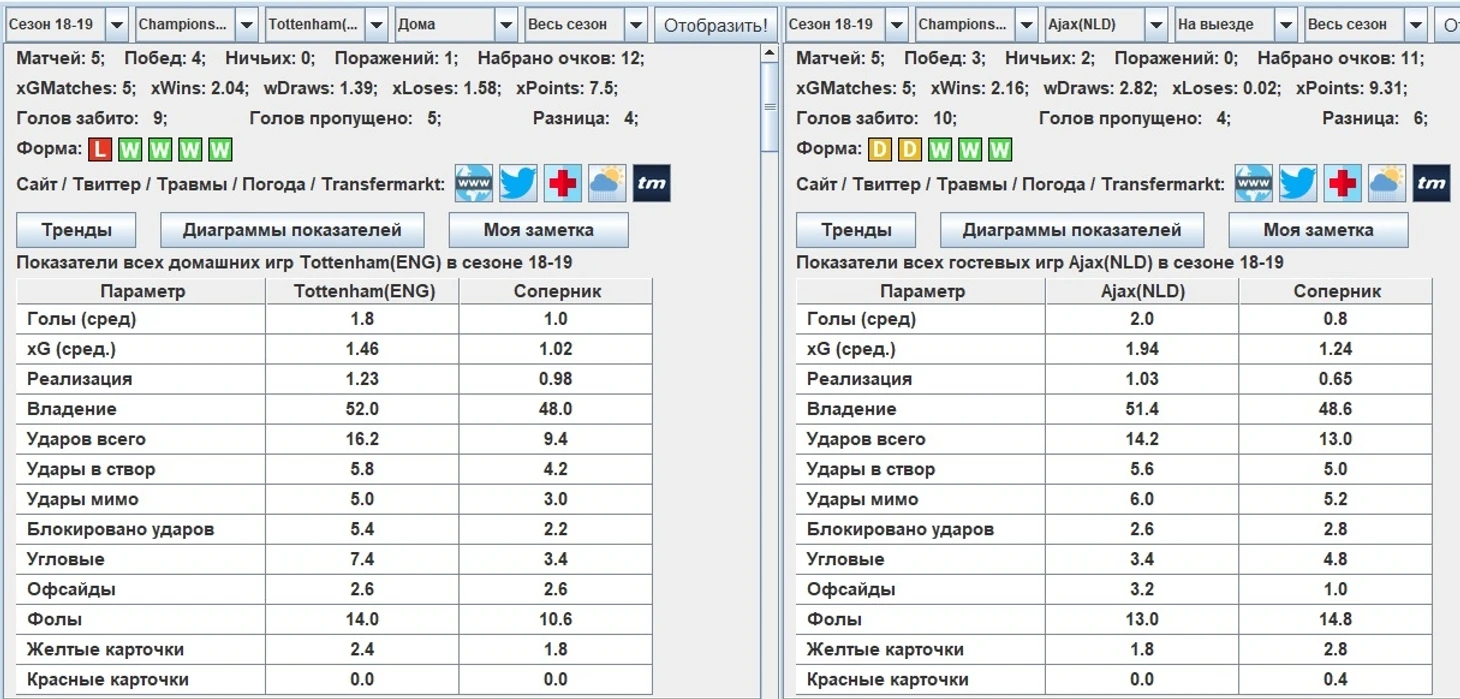This screenshot has height=699, width=1460.
Task: Open Моя заметка for Ajax
Action: pyautogui.click(x=1318, y=230)
